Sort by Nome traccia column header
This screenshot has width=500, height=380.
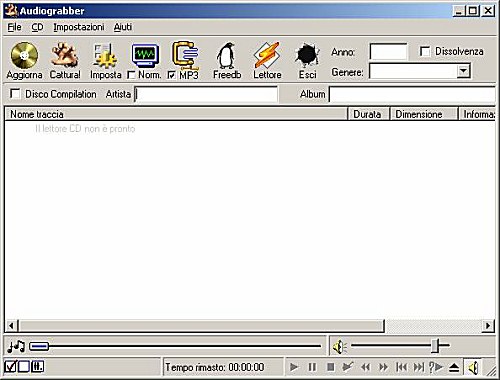176,114
